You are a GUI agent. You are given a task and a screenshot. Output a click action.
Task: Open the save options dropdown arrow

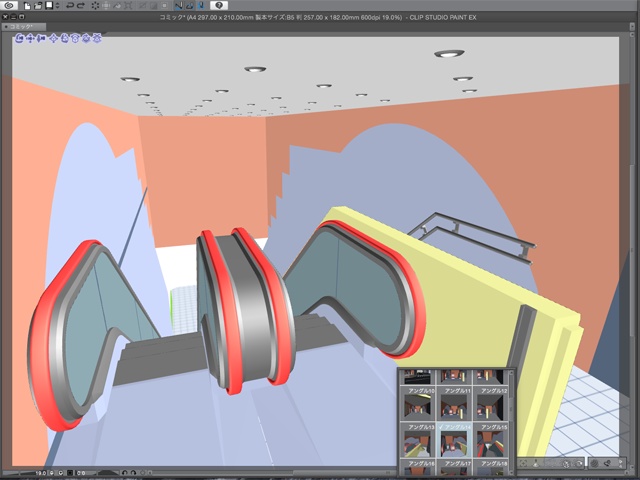(59, 6)
